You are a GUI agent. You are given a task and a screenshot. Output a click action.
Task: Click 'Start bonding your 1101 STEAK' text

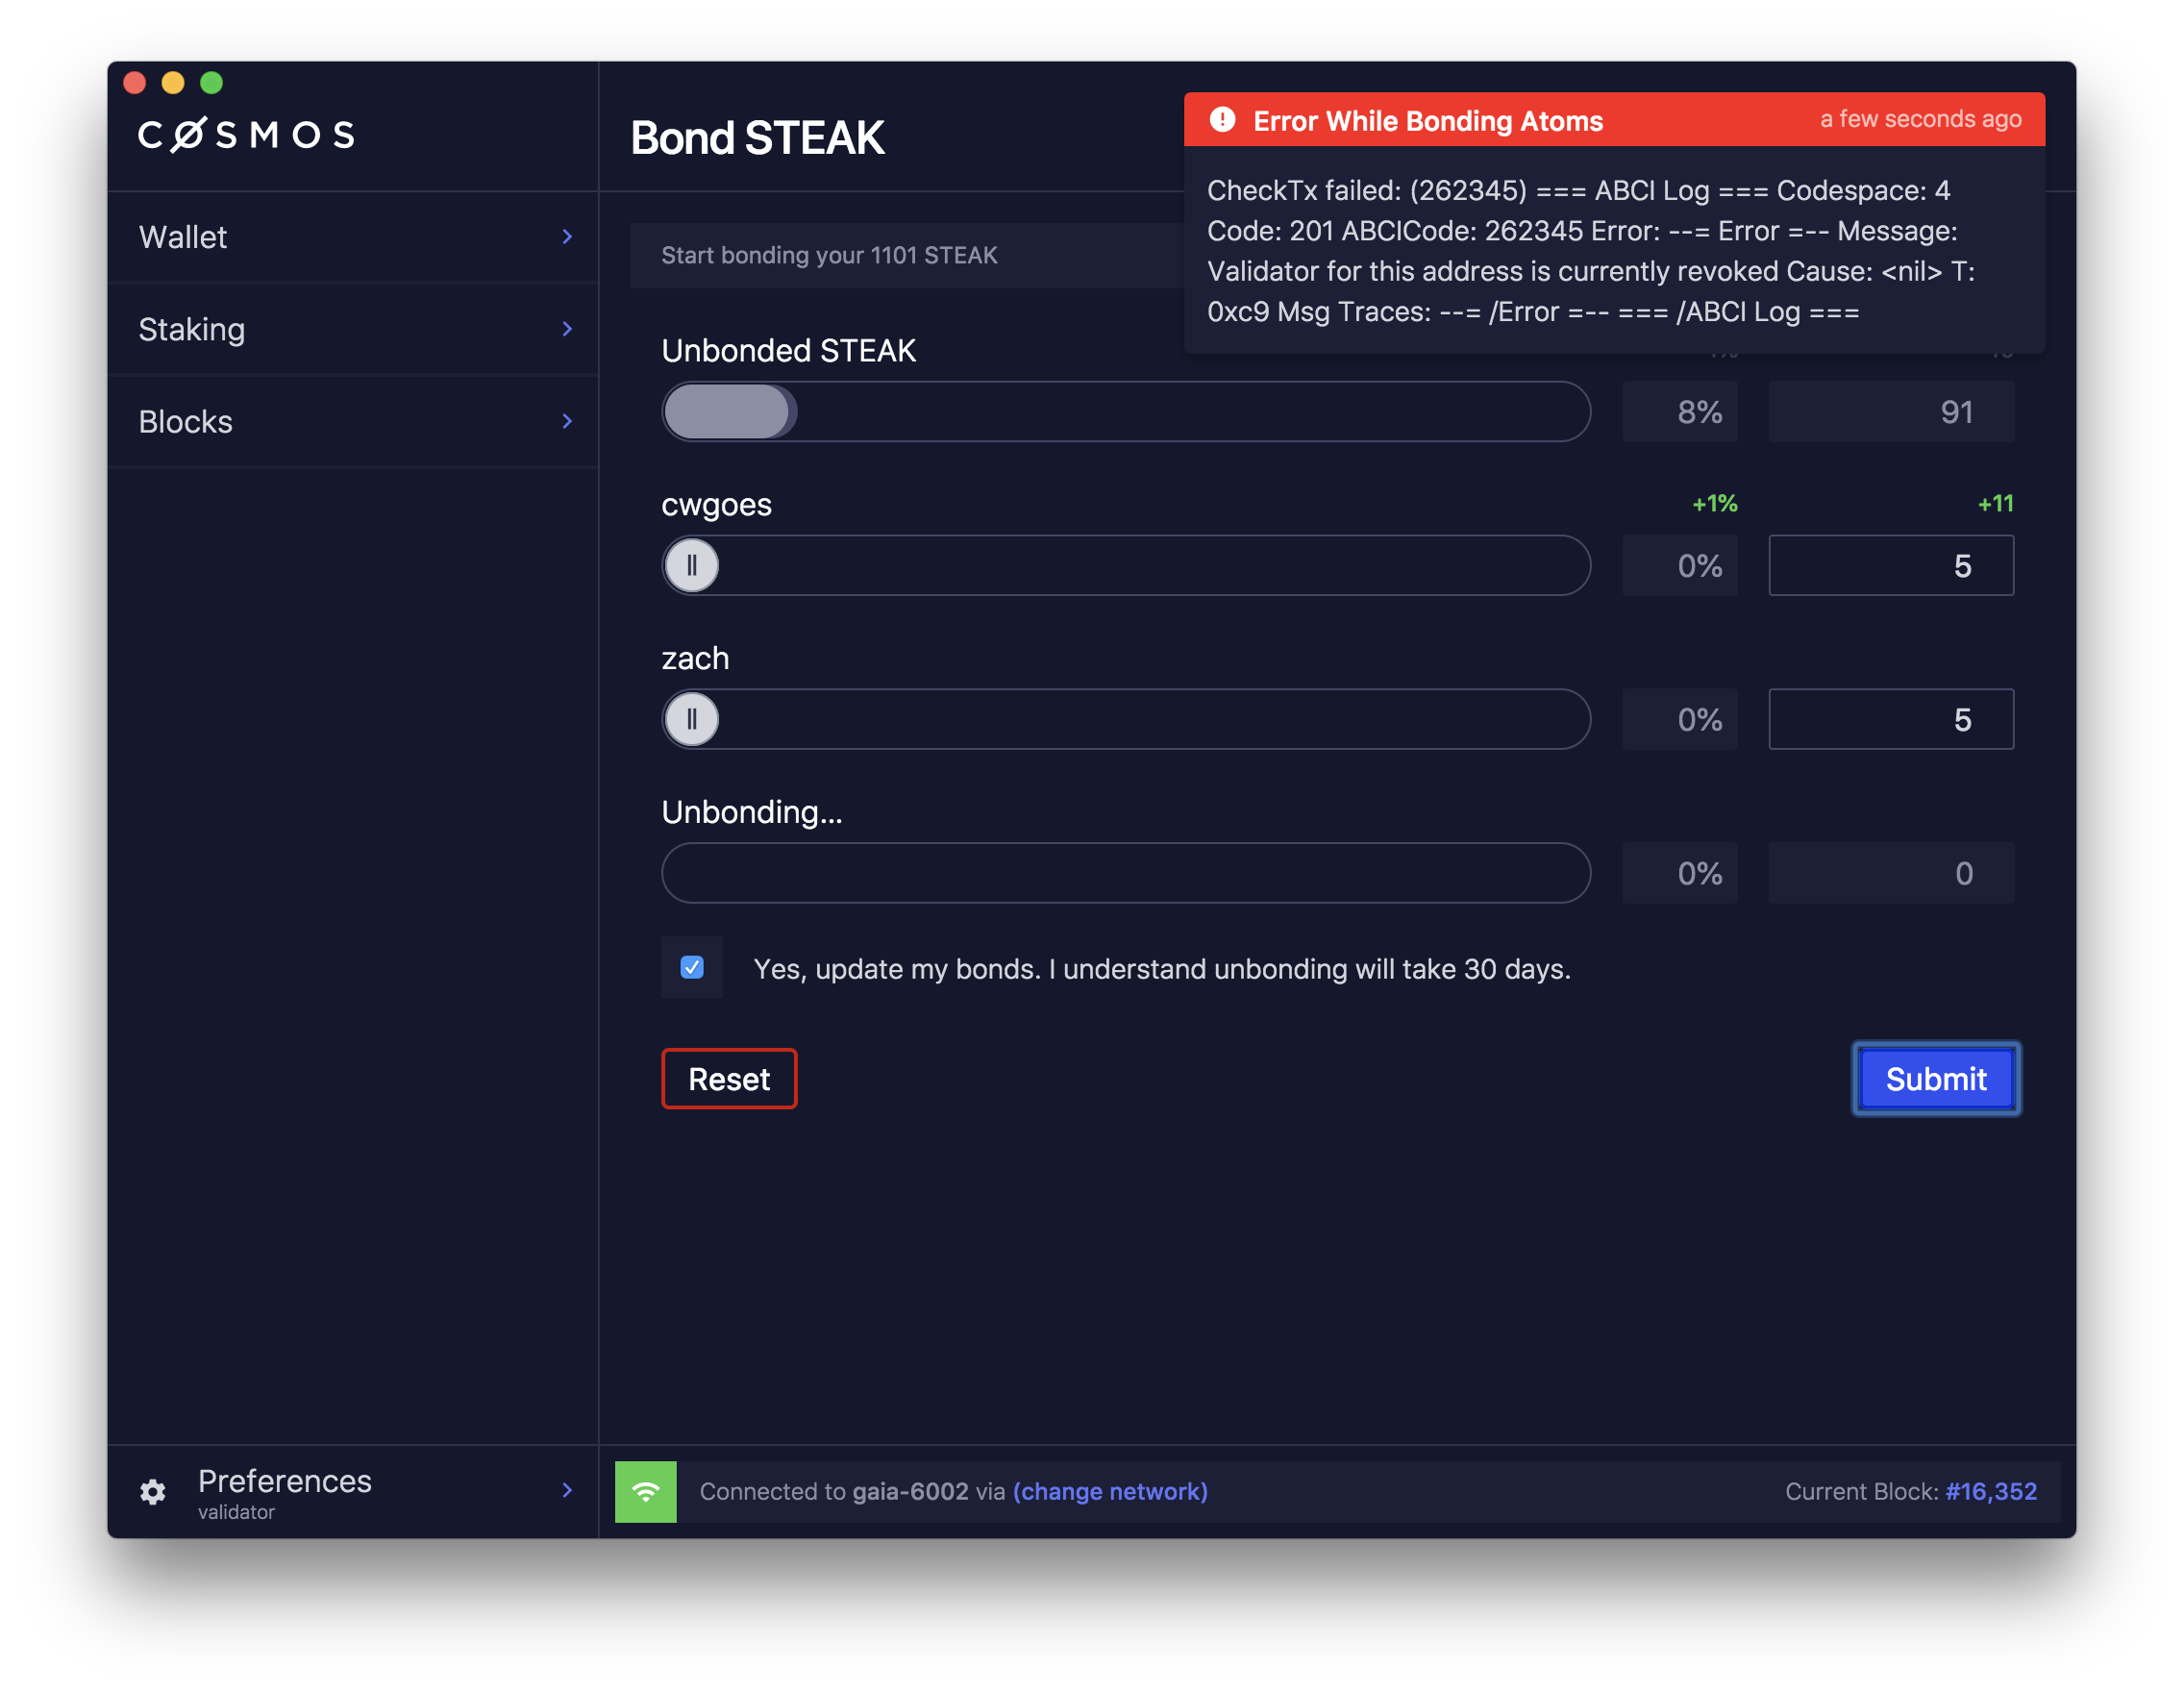(x=829, y=256)
